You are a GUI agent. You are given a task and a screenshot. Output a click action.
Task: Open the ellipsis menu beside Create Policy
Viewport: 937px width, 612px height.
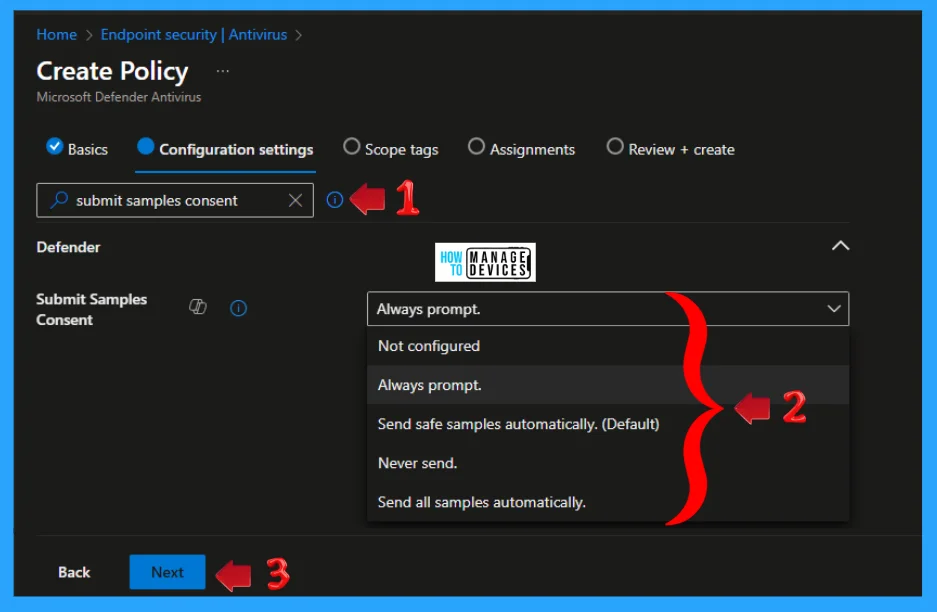(222, 71)
